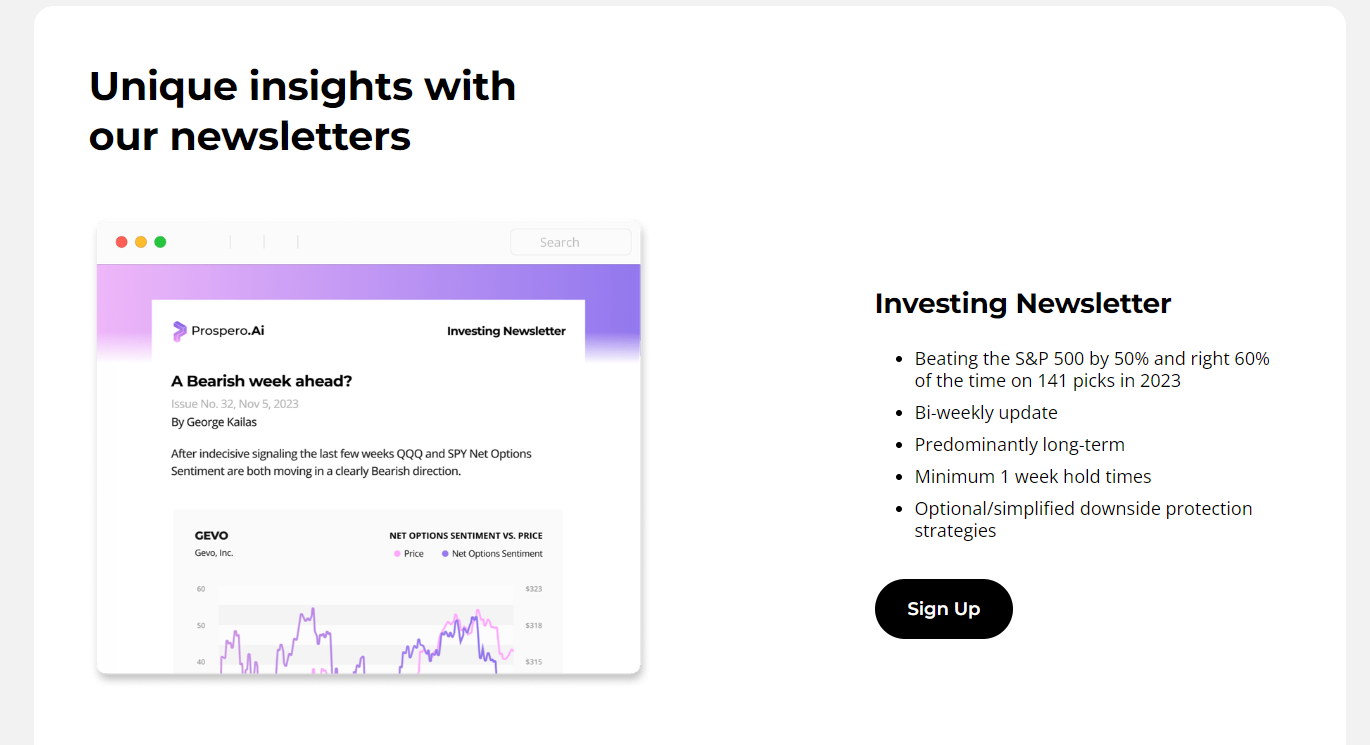Click the Bi-weekly update bullet
1370x745 pixels.
985,412
